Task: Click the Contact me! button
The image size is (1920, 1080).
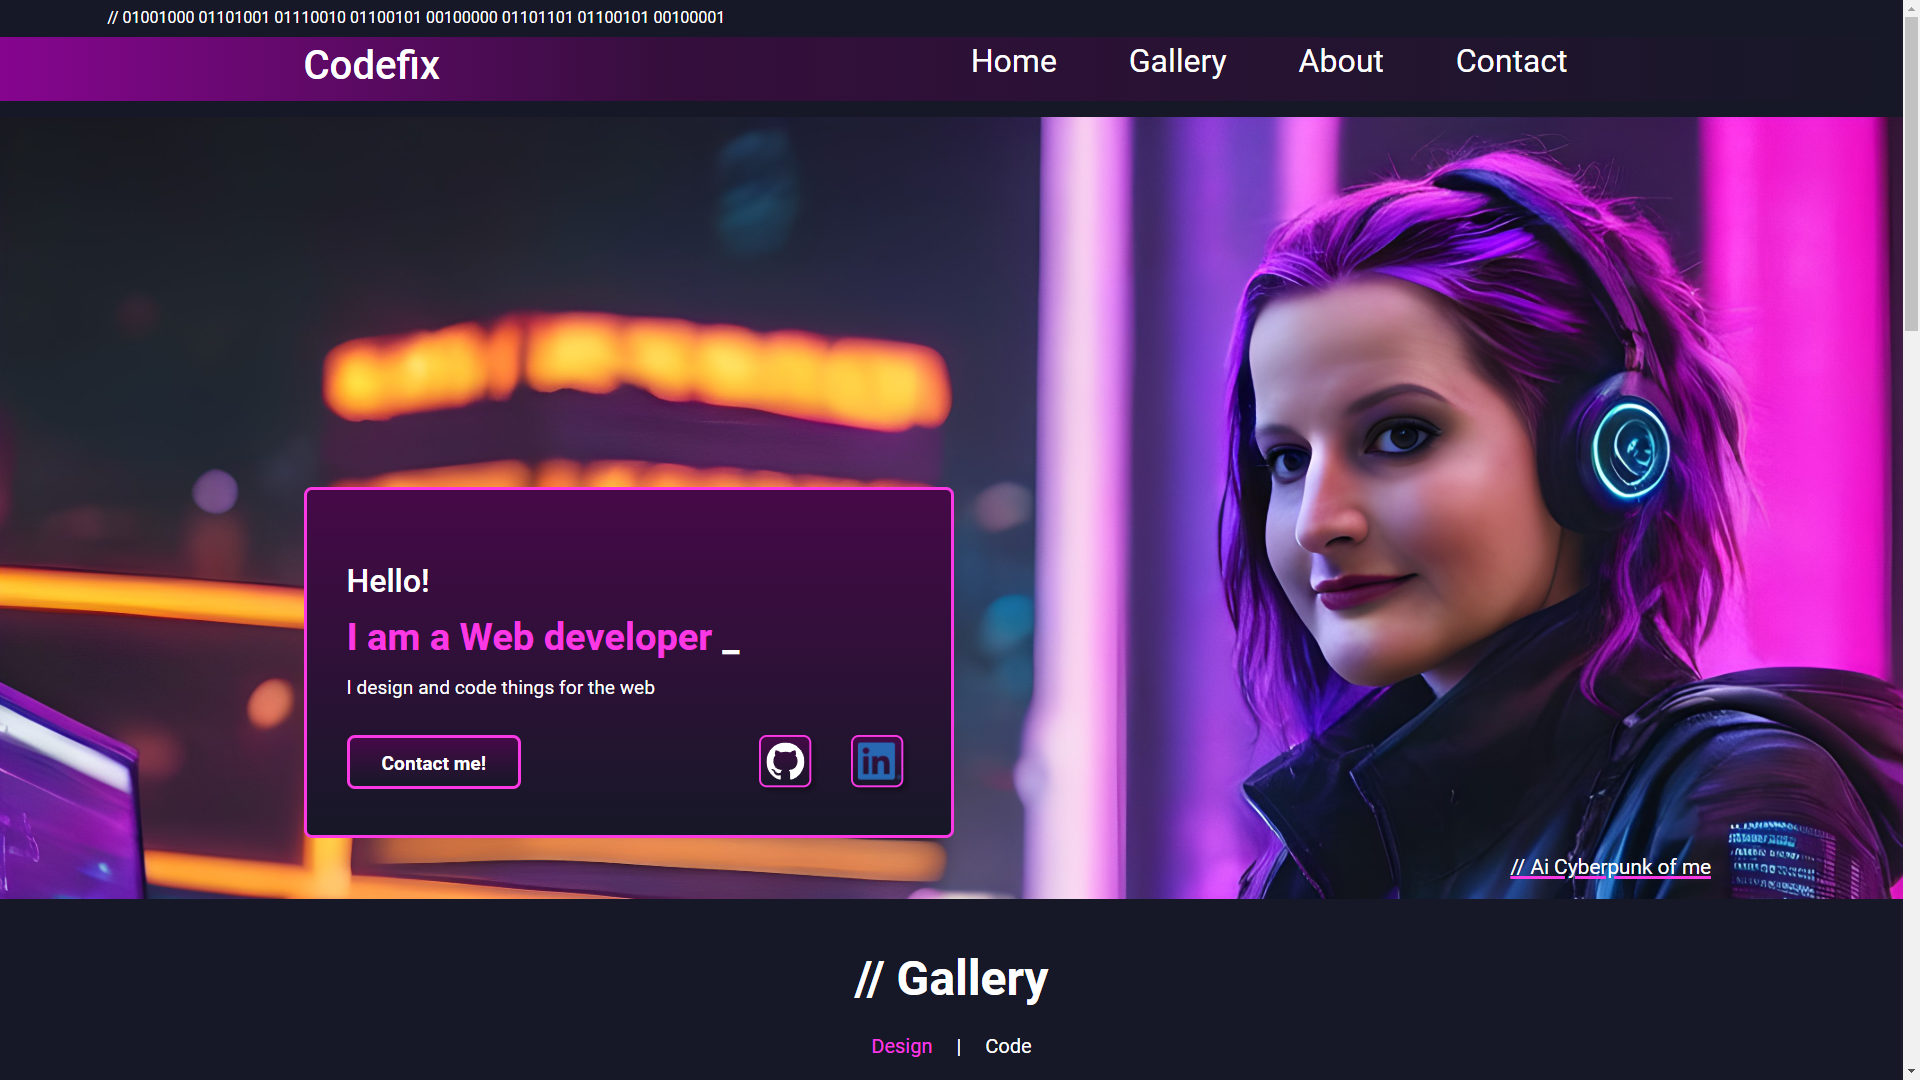Action: (x=433, y=763)
